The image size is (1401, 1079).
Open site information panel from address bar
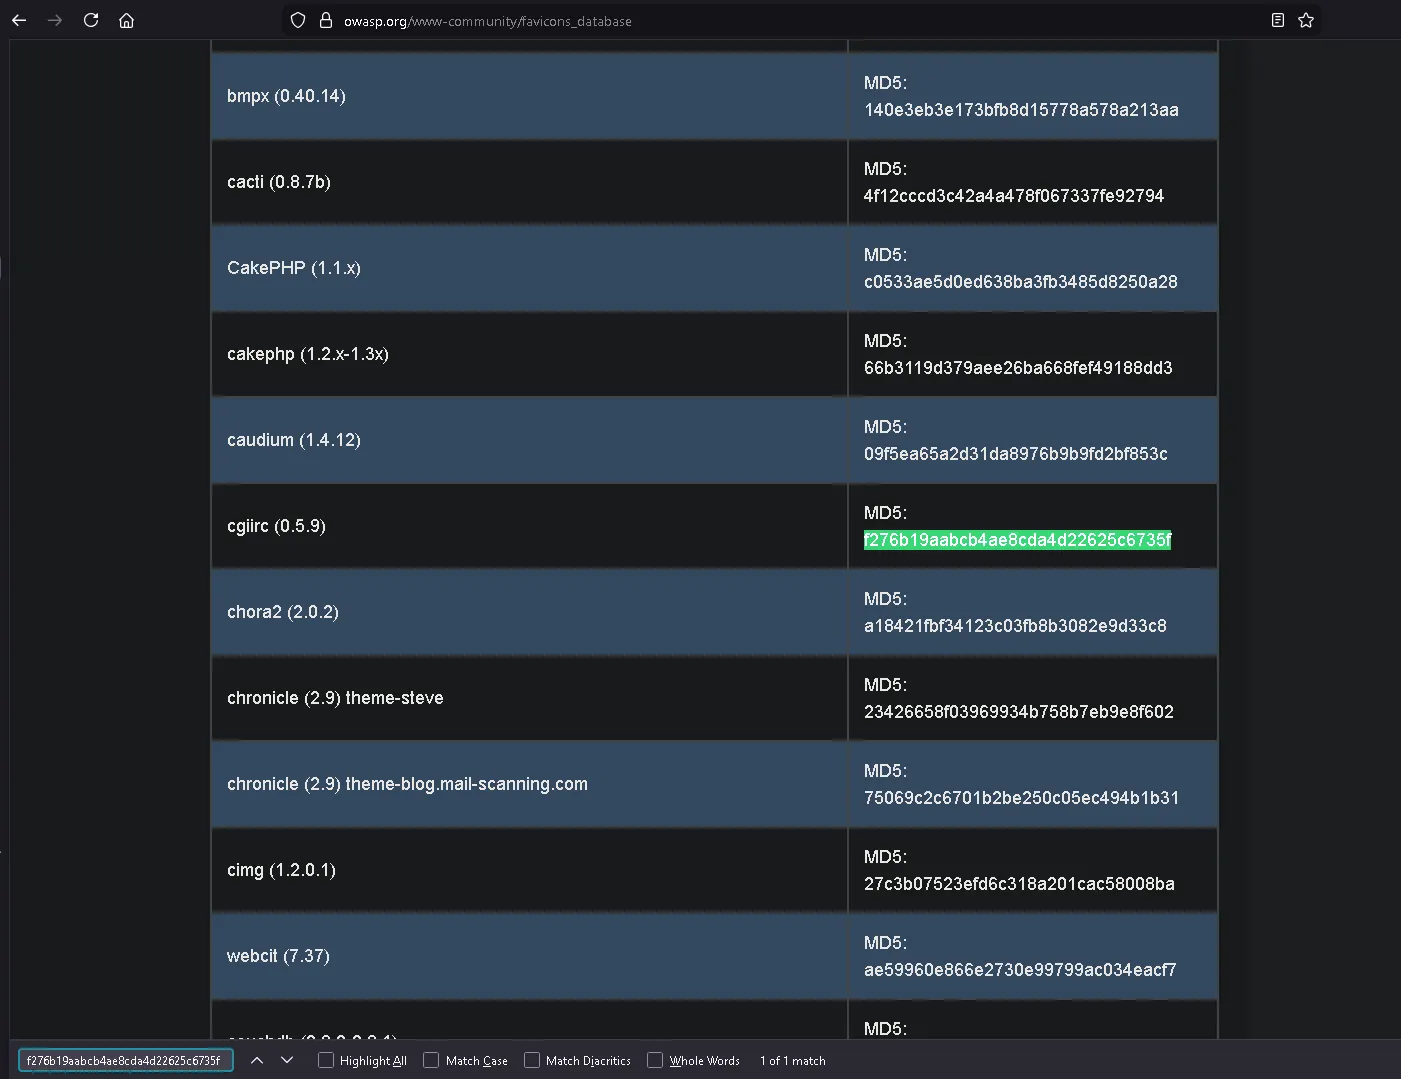pyautogui.click(x=325, y=20)
